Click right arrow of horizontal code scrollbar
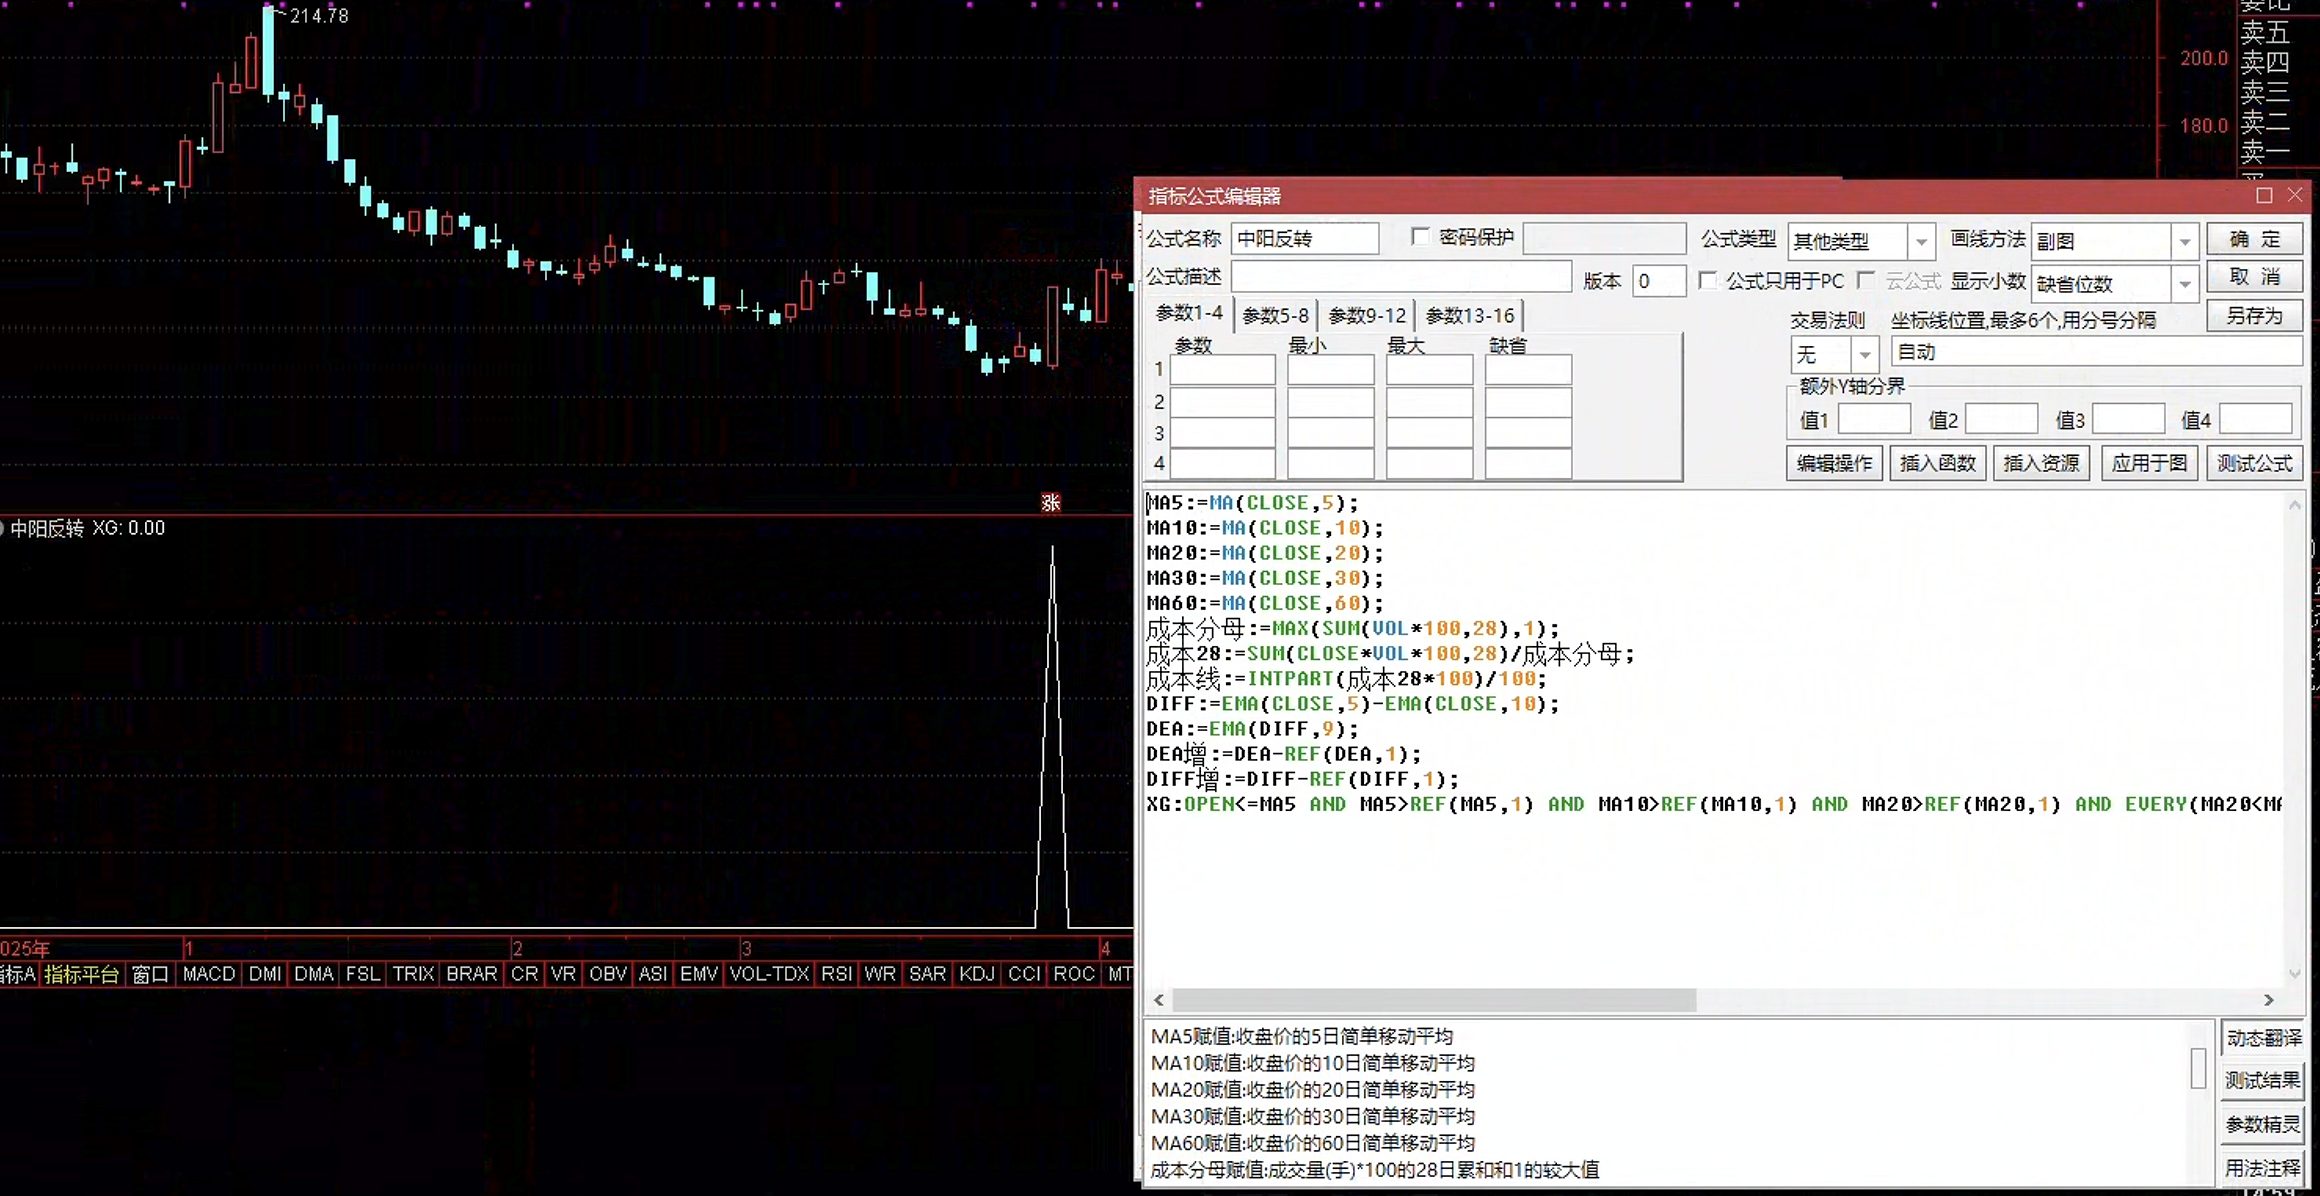 click(2268, 1000)
